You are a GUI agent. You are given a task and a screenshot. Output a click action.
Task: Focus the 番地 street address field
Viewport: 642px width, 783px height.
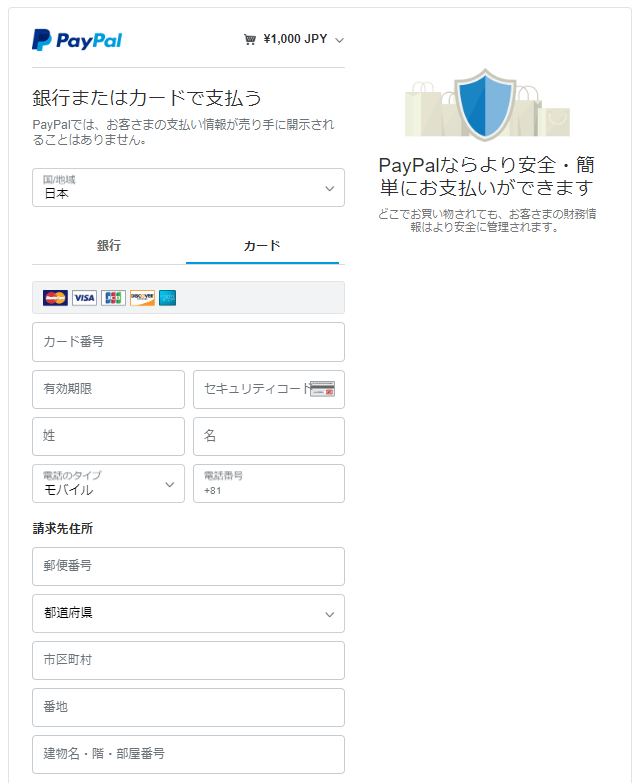188,707
